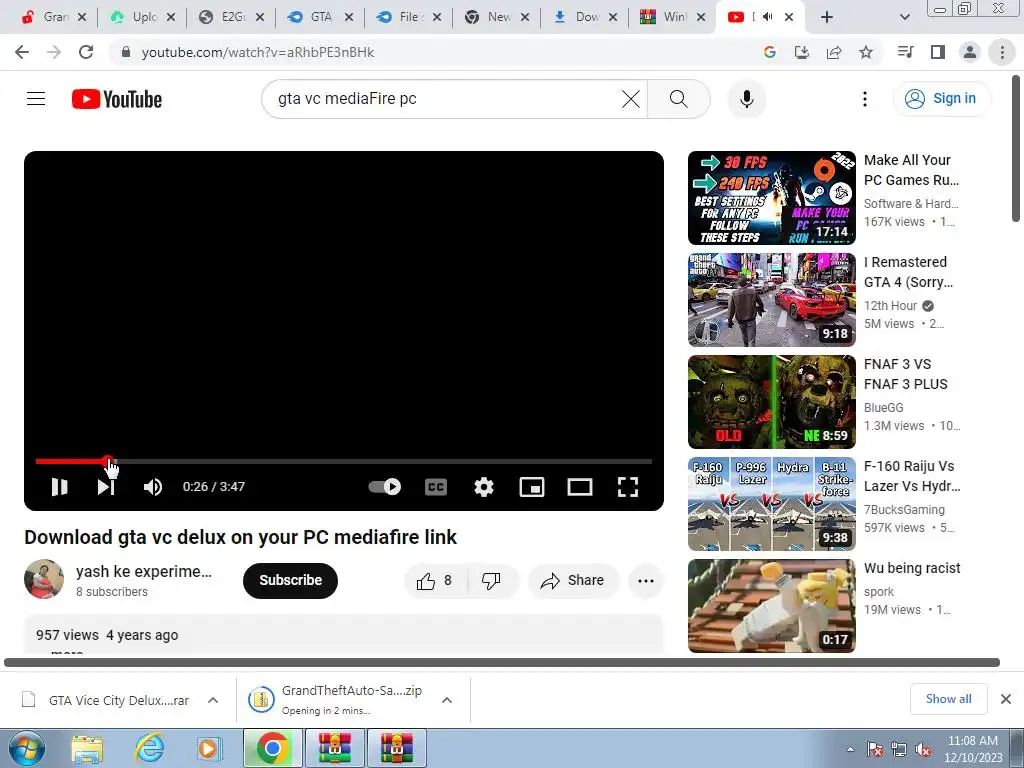Open Chrome three-dot menu

tap(1002, 52)
